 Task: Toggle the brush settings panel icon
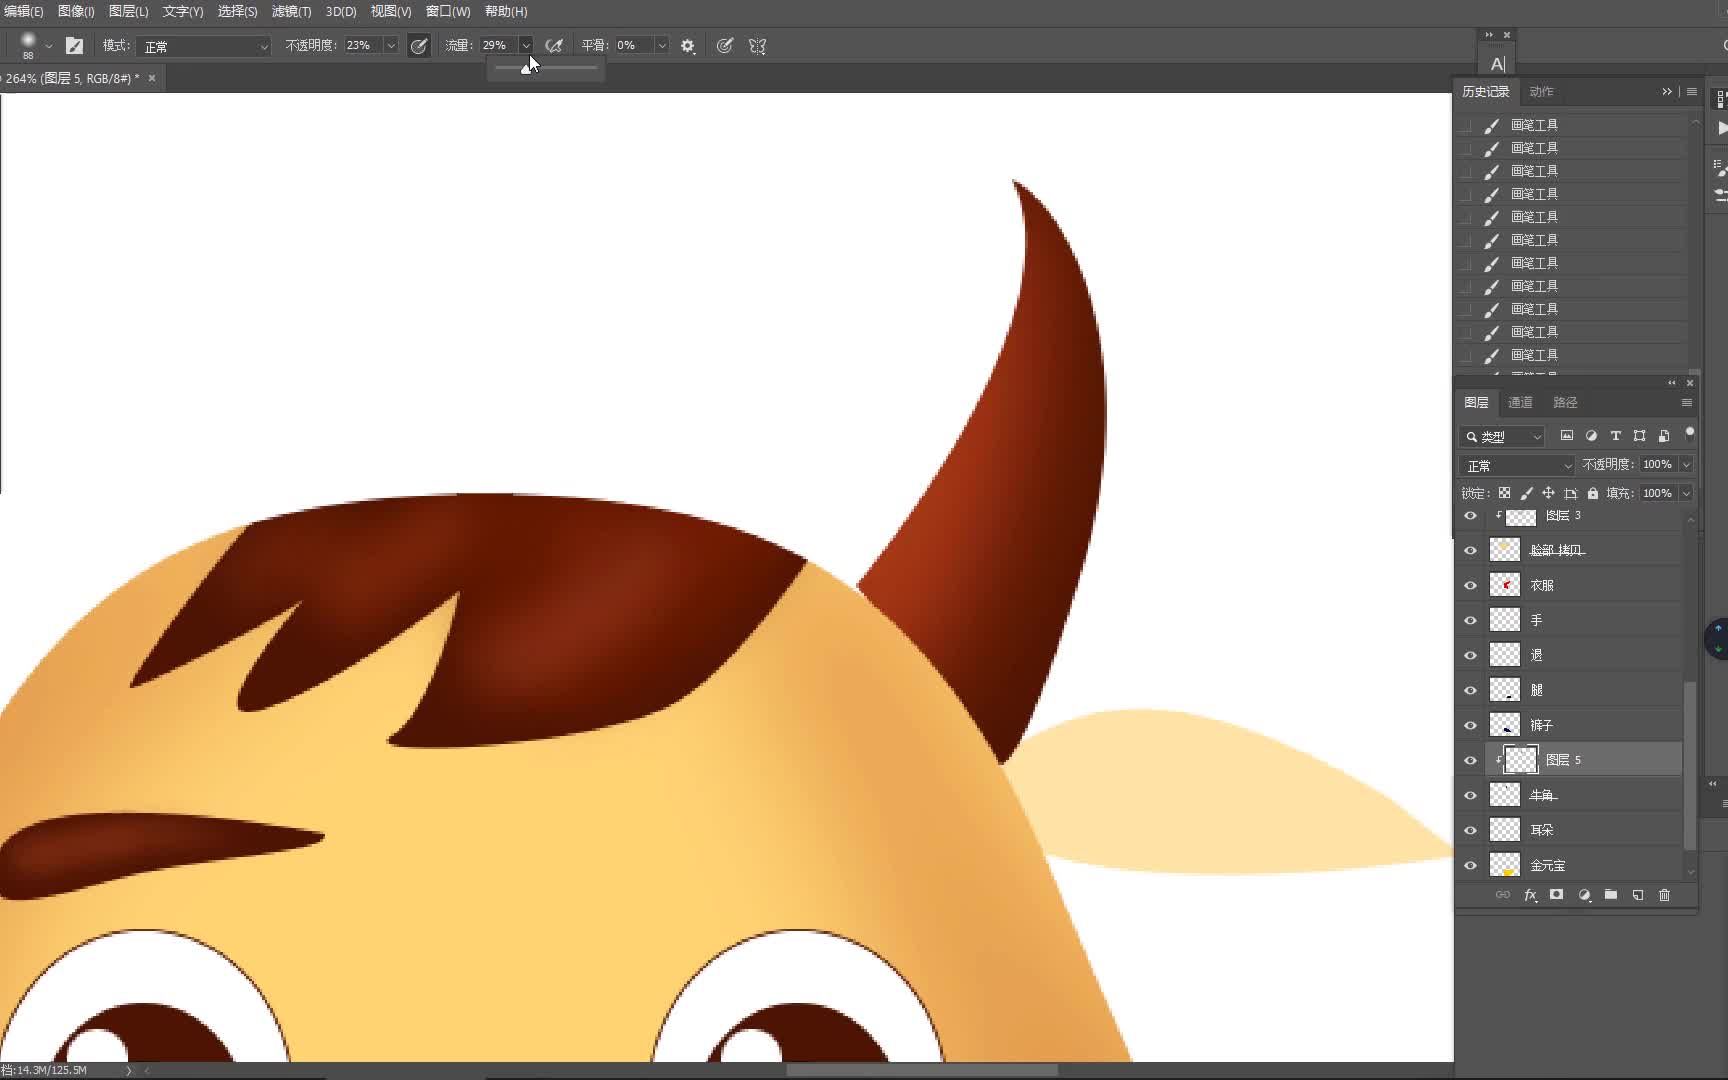(74, 46)
